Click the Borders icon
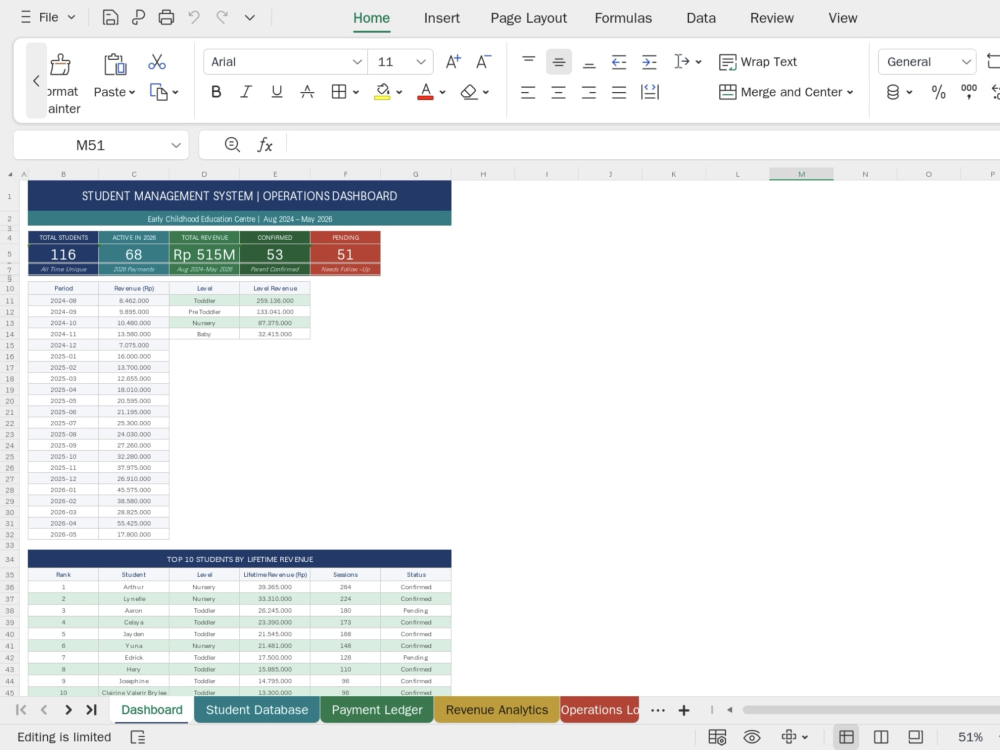The height and width of the screenshot is (750, 1000). point(339,92)
